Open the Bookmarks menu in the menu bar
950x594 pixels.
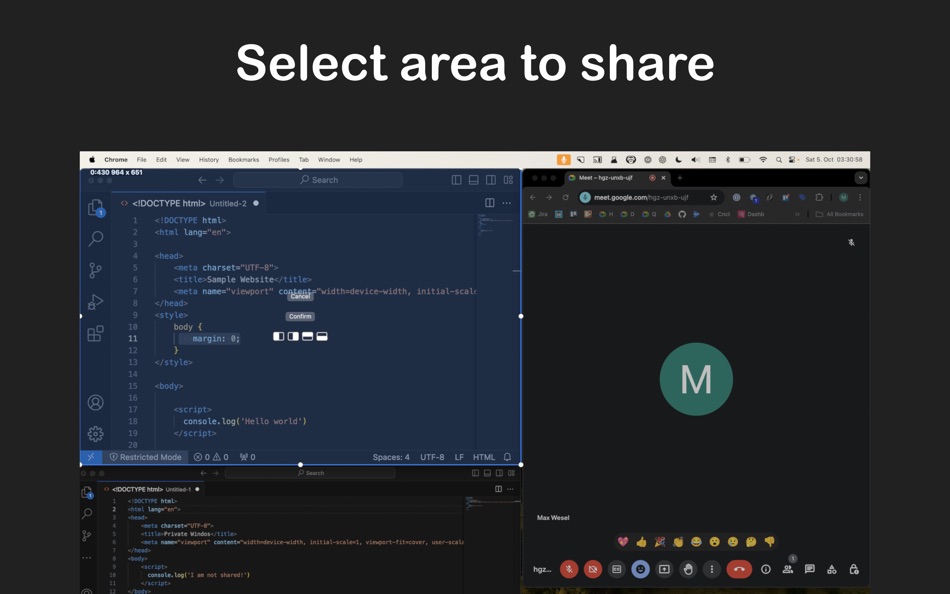click(244, 160)
